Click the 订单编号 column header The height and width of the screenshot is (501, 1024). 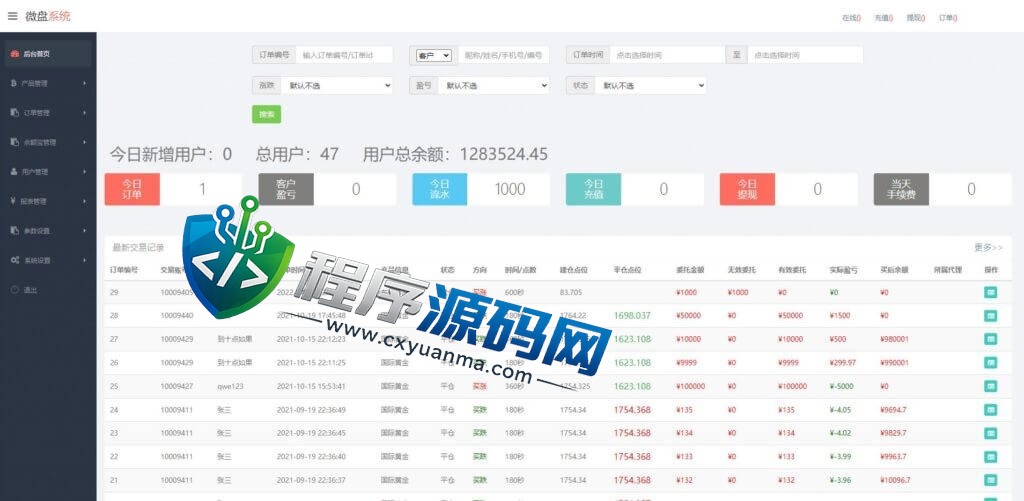point(124,270)
